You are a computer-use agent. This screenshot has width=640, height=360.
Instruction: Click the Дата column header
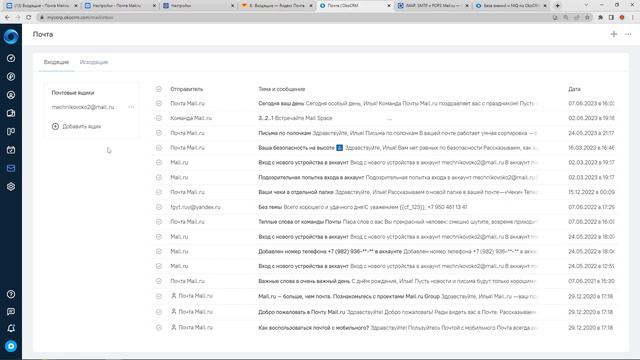(x=574, y=89)
